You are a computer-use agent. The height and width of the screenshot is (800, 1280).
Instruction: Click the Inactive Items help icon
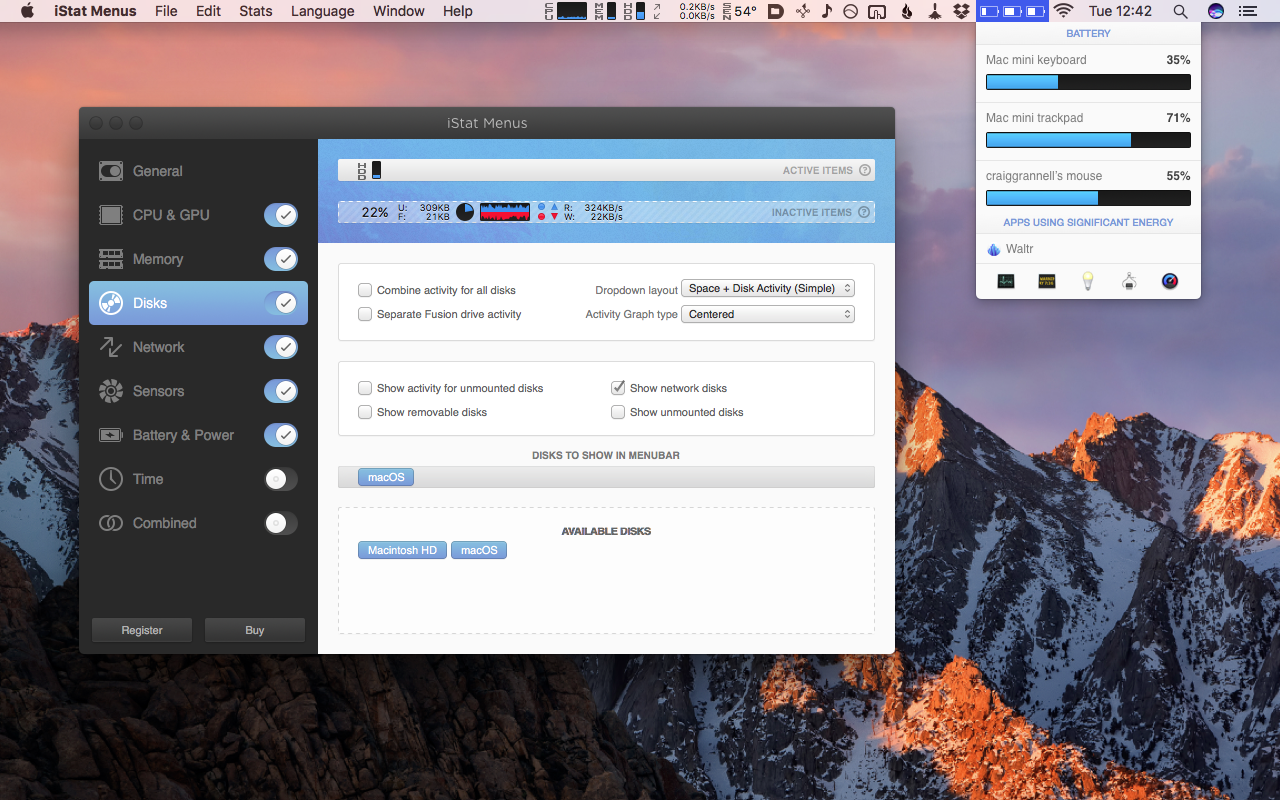click(865, 212)
